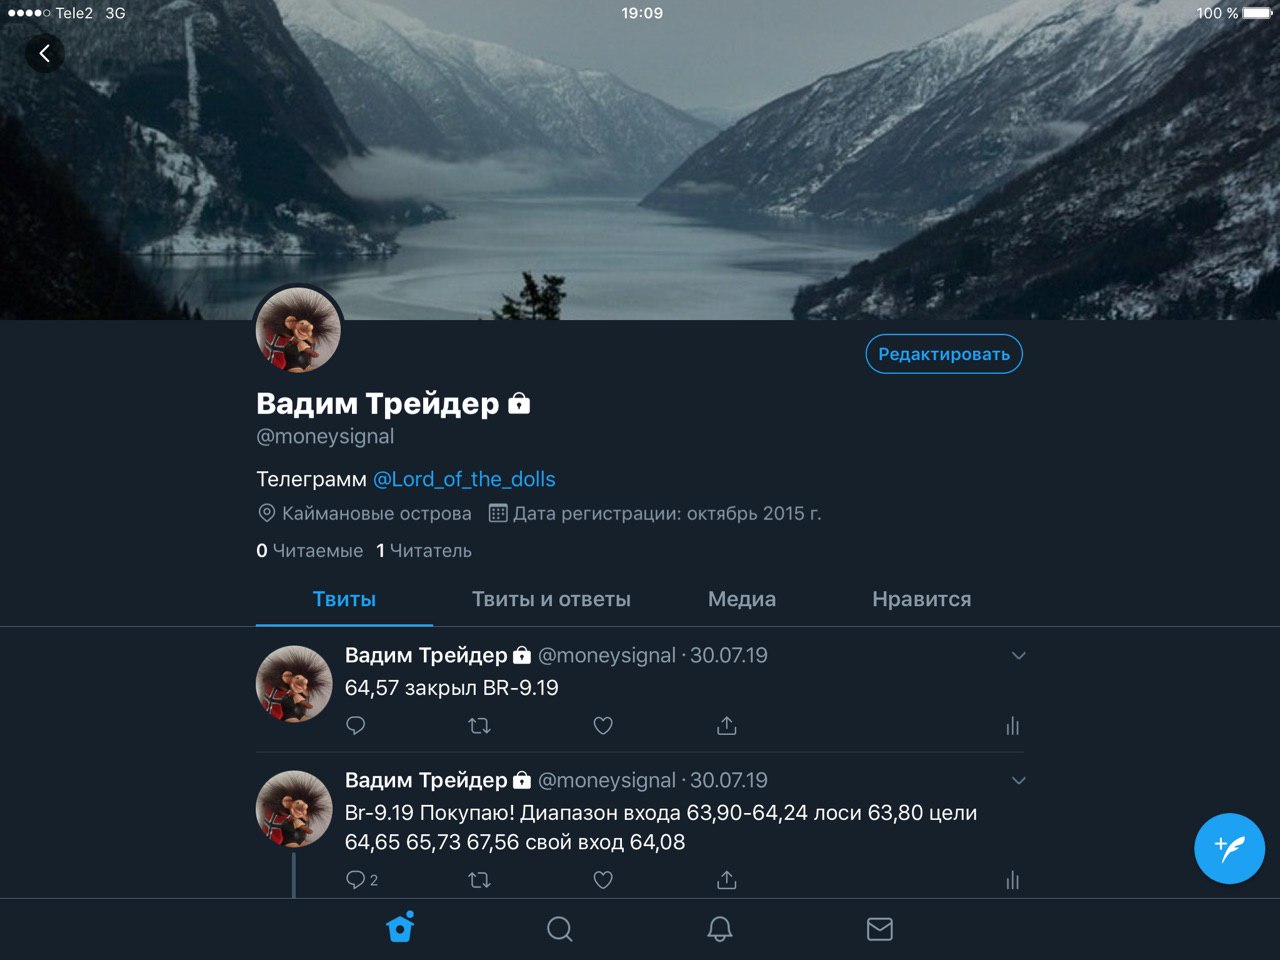Open the Home tab in the bottom bar
The height and width of the screenshot is (960, 1280).
point(401,928)
